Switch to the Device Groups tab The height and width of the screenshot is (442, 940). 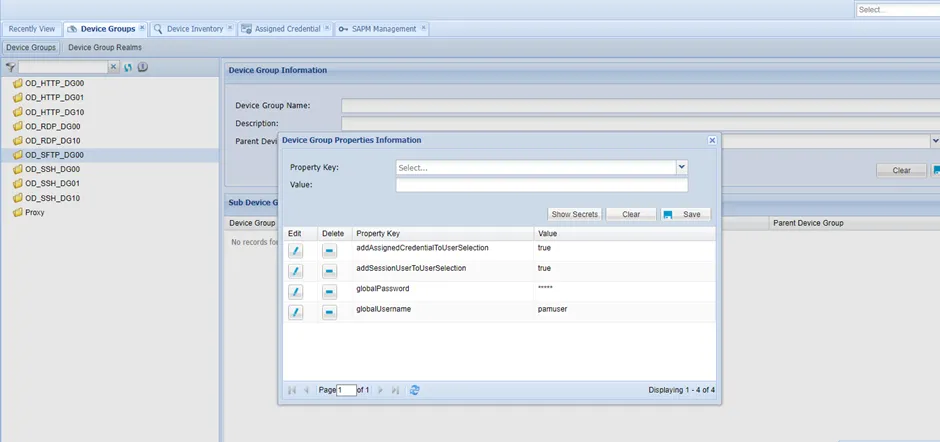coord(108,29)
